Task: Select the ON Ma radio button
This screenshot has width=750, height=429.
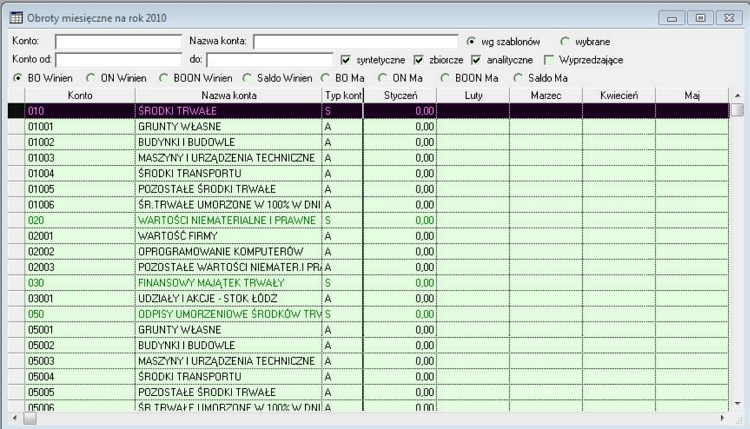Action: tap(382, 78)
